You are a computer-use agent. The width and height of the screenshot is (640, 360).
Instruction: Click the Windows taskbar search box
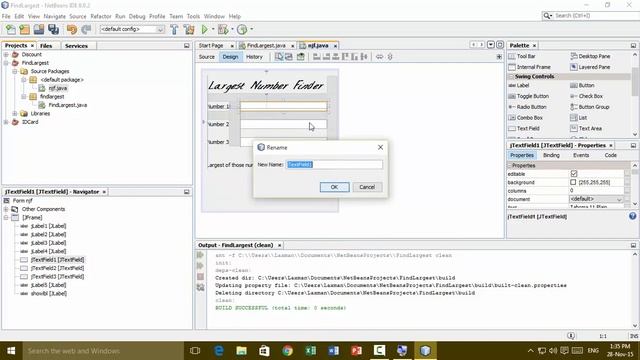coord(103,351)
